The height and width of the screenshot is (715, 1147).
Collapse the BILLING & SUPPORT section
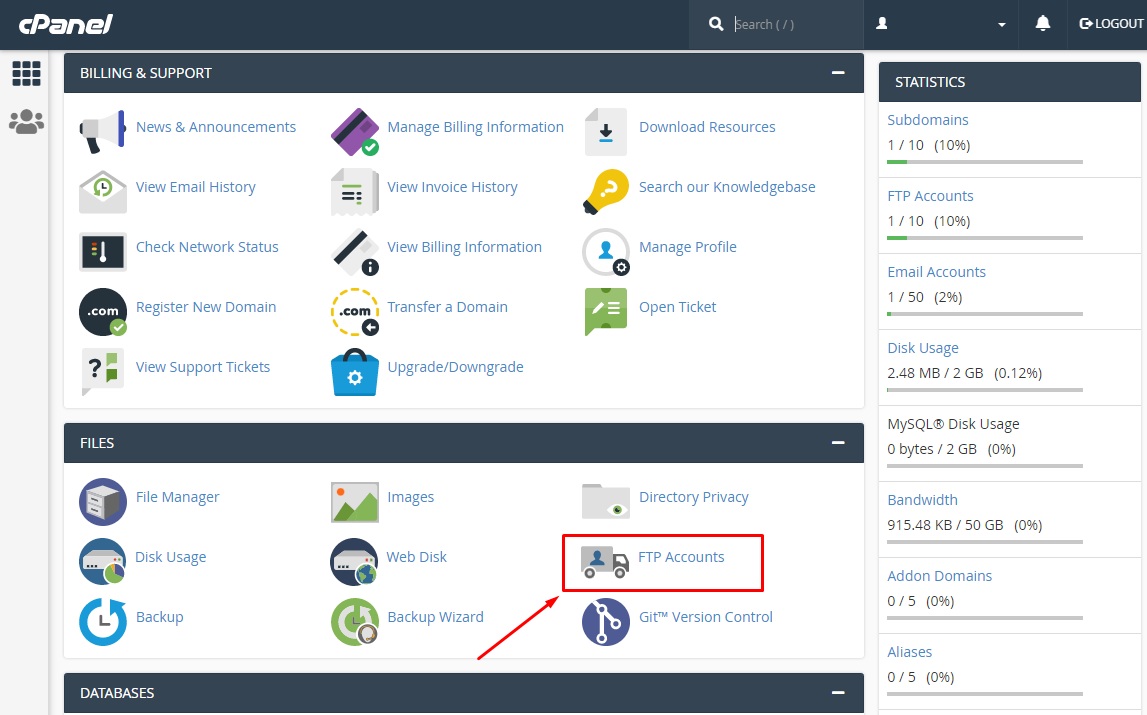pos(838,72)
